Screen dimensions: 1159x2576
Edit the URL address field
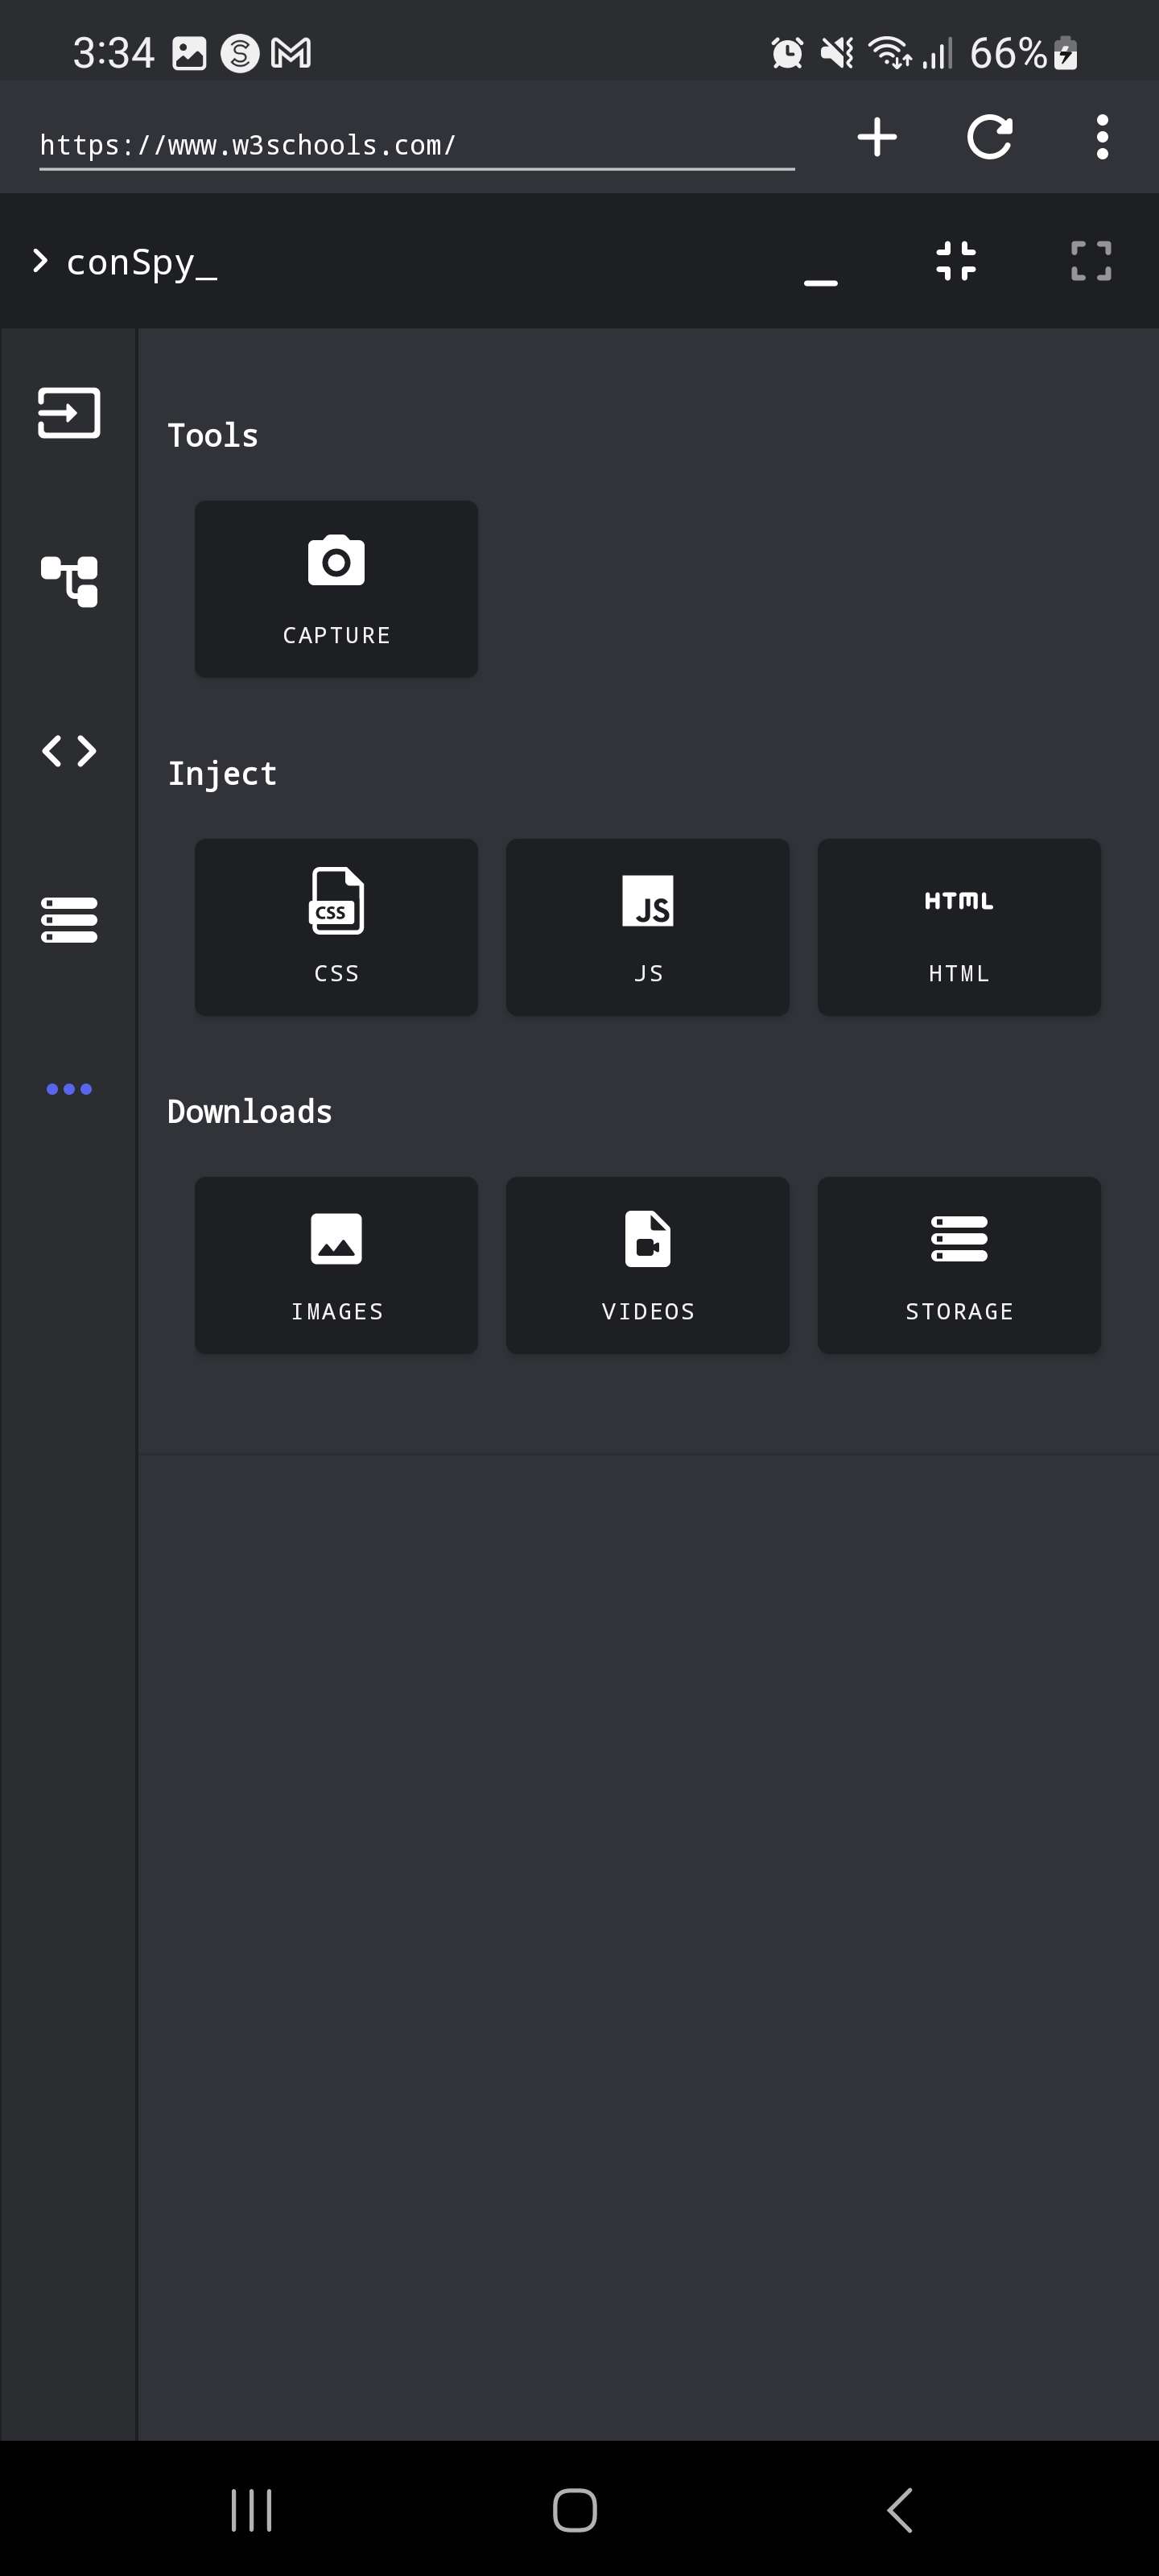point(416,146)
